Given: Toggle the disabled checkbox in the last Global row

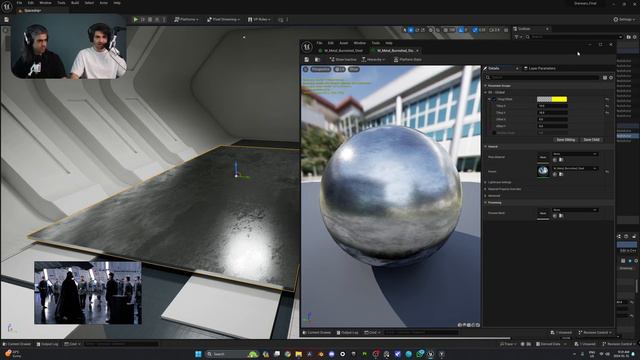Looking at the screenshot, I should point(493,133).
